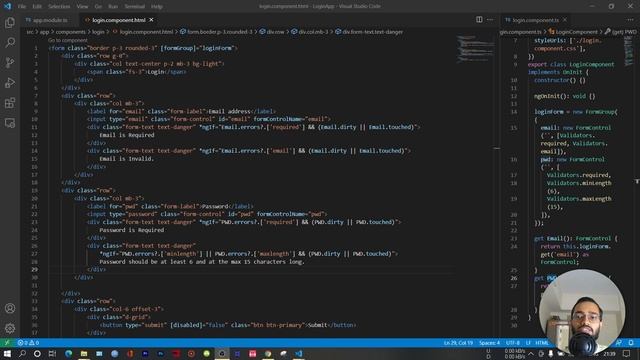Open the File menu
The height and width of the screenshot is (360, 640).
click(x=22, y=7)
